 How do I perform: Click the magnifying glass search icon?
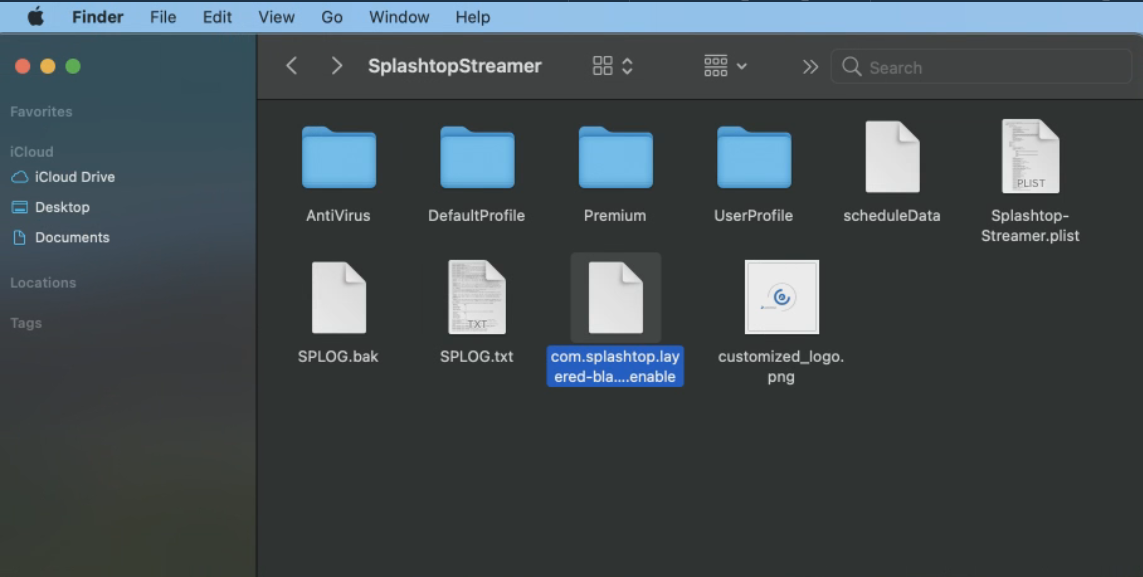(851, 67)
